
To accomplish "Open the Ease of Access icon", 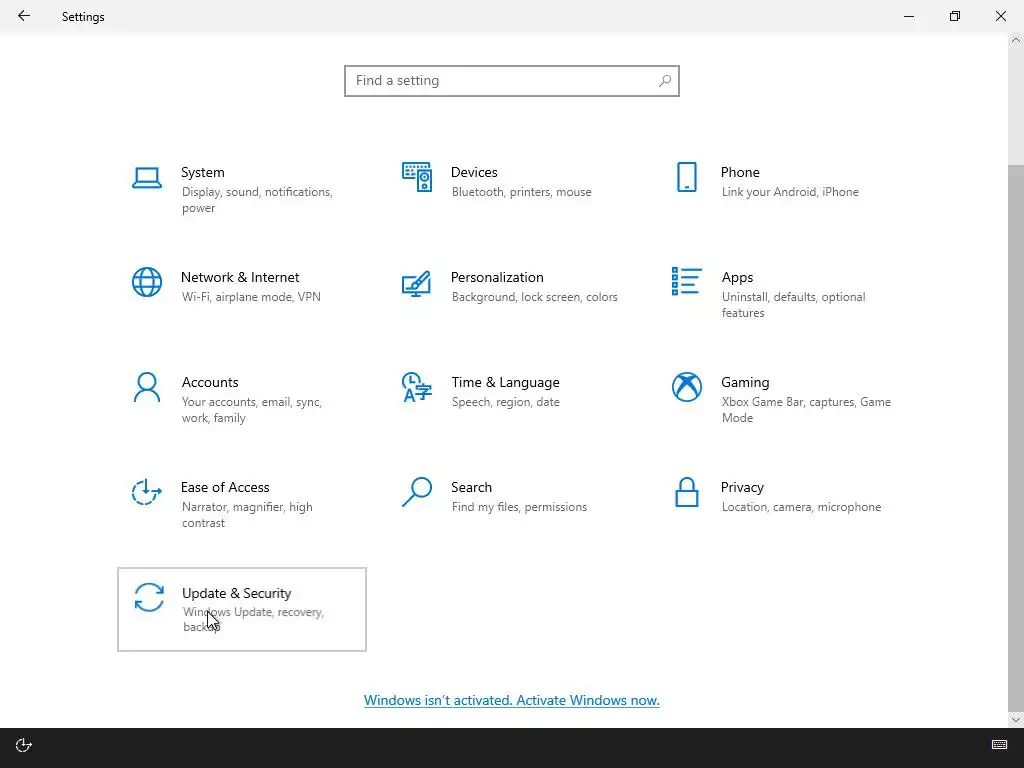I will 147,492.
